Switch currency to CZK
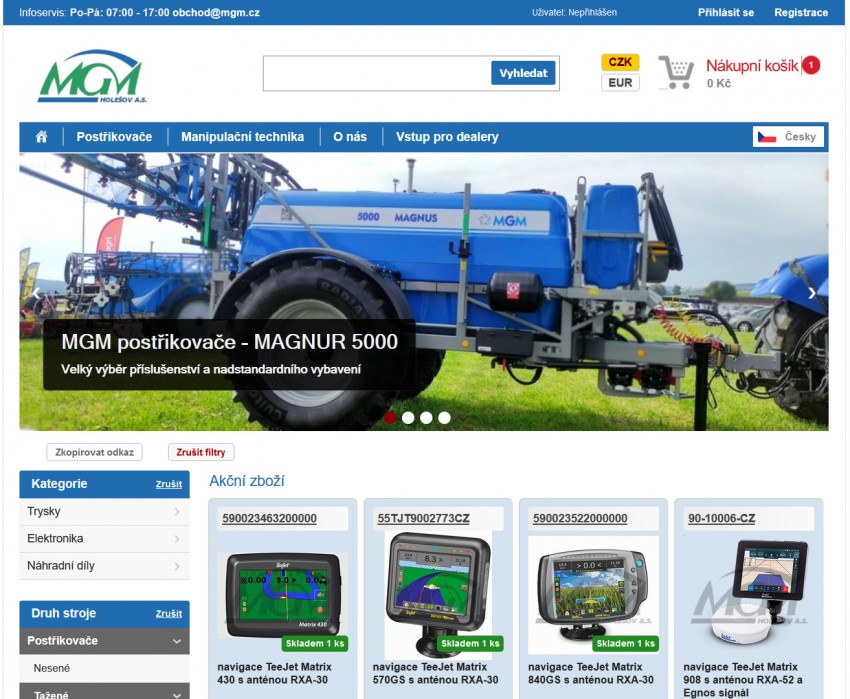850x699 pixels. coord(620,62)
